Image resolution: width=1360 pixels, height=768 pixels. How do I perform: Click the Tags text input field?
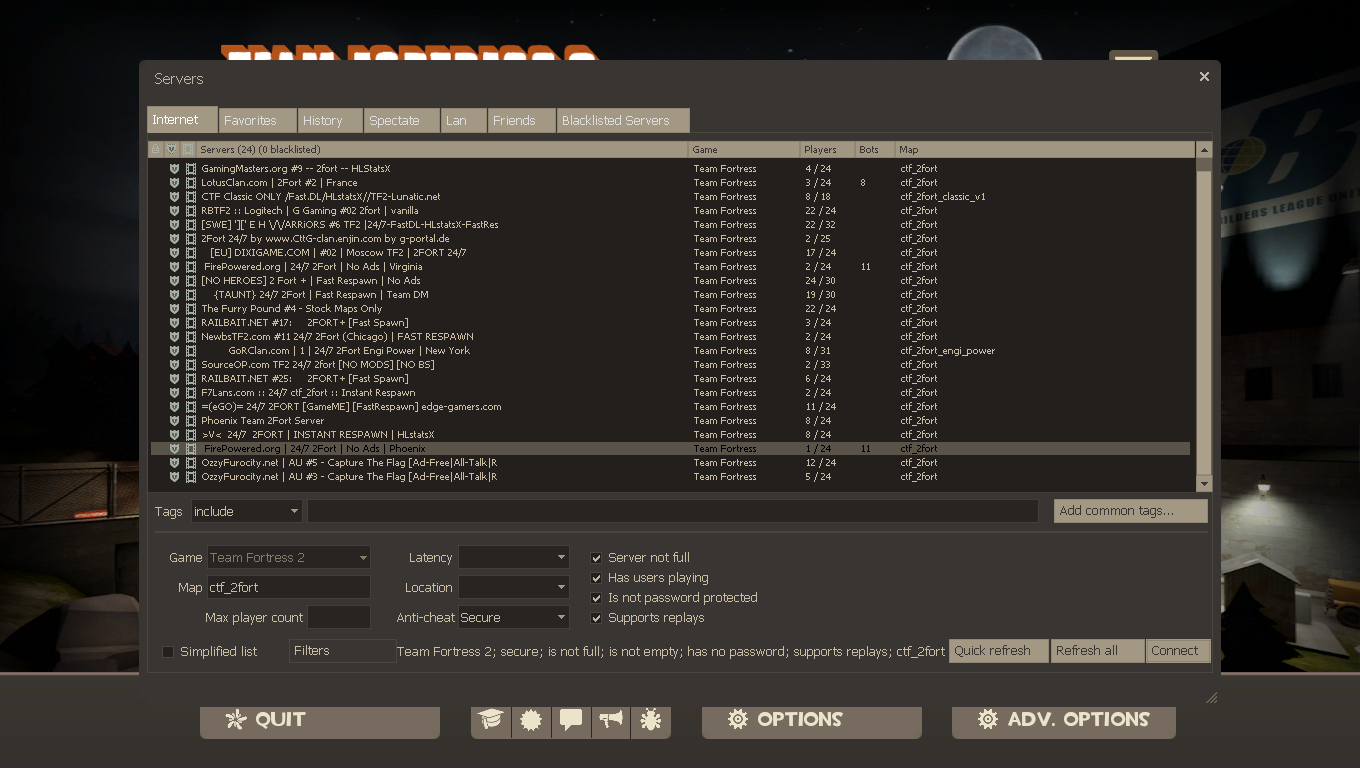[672, 511]
